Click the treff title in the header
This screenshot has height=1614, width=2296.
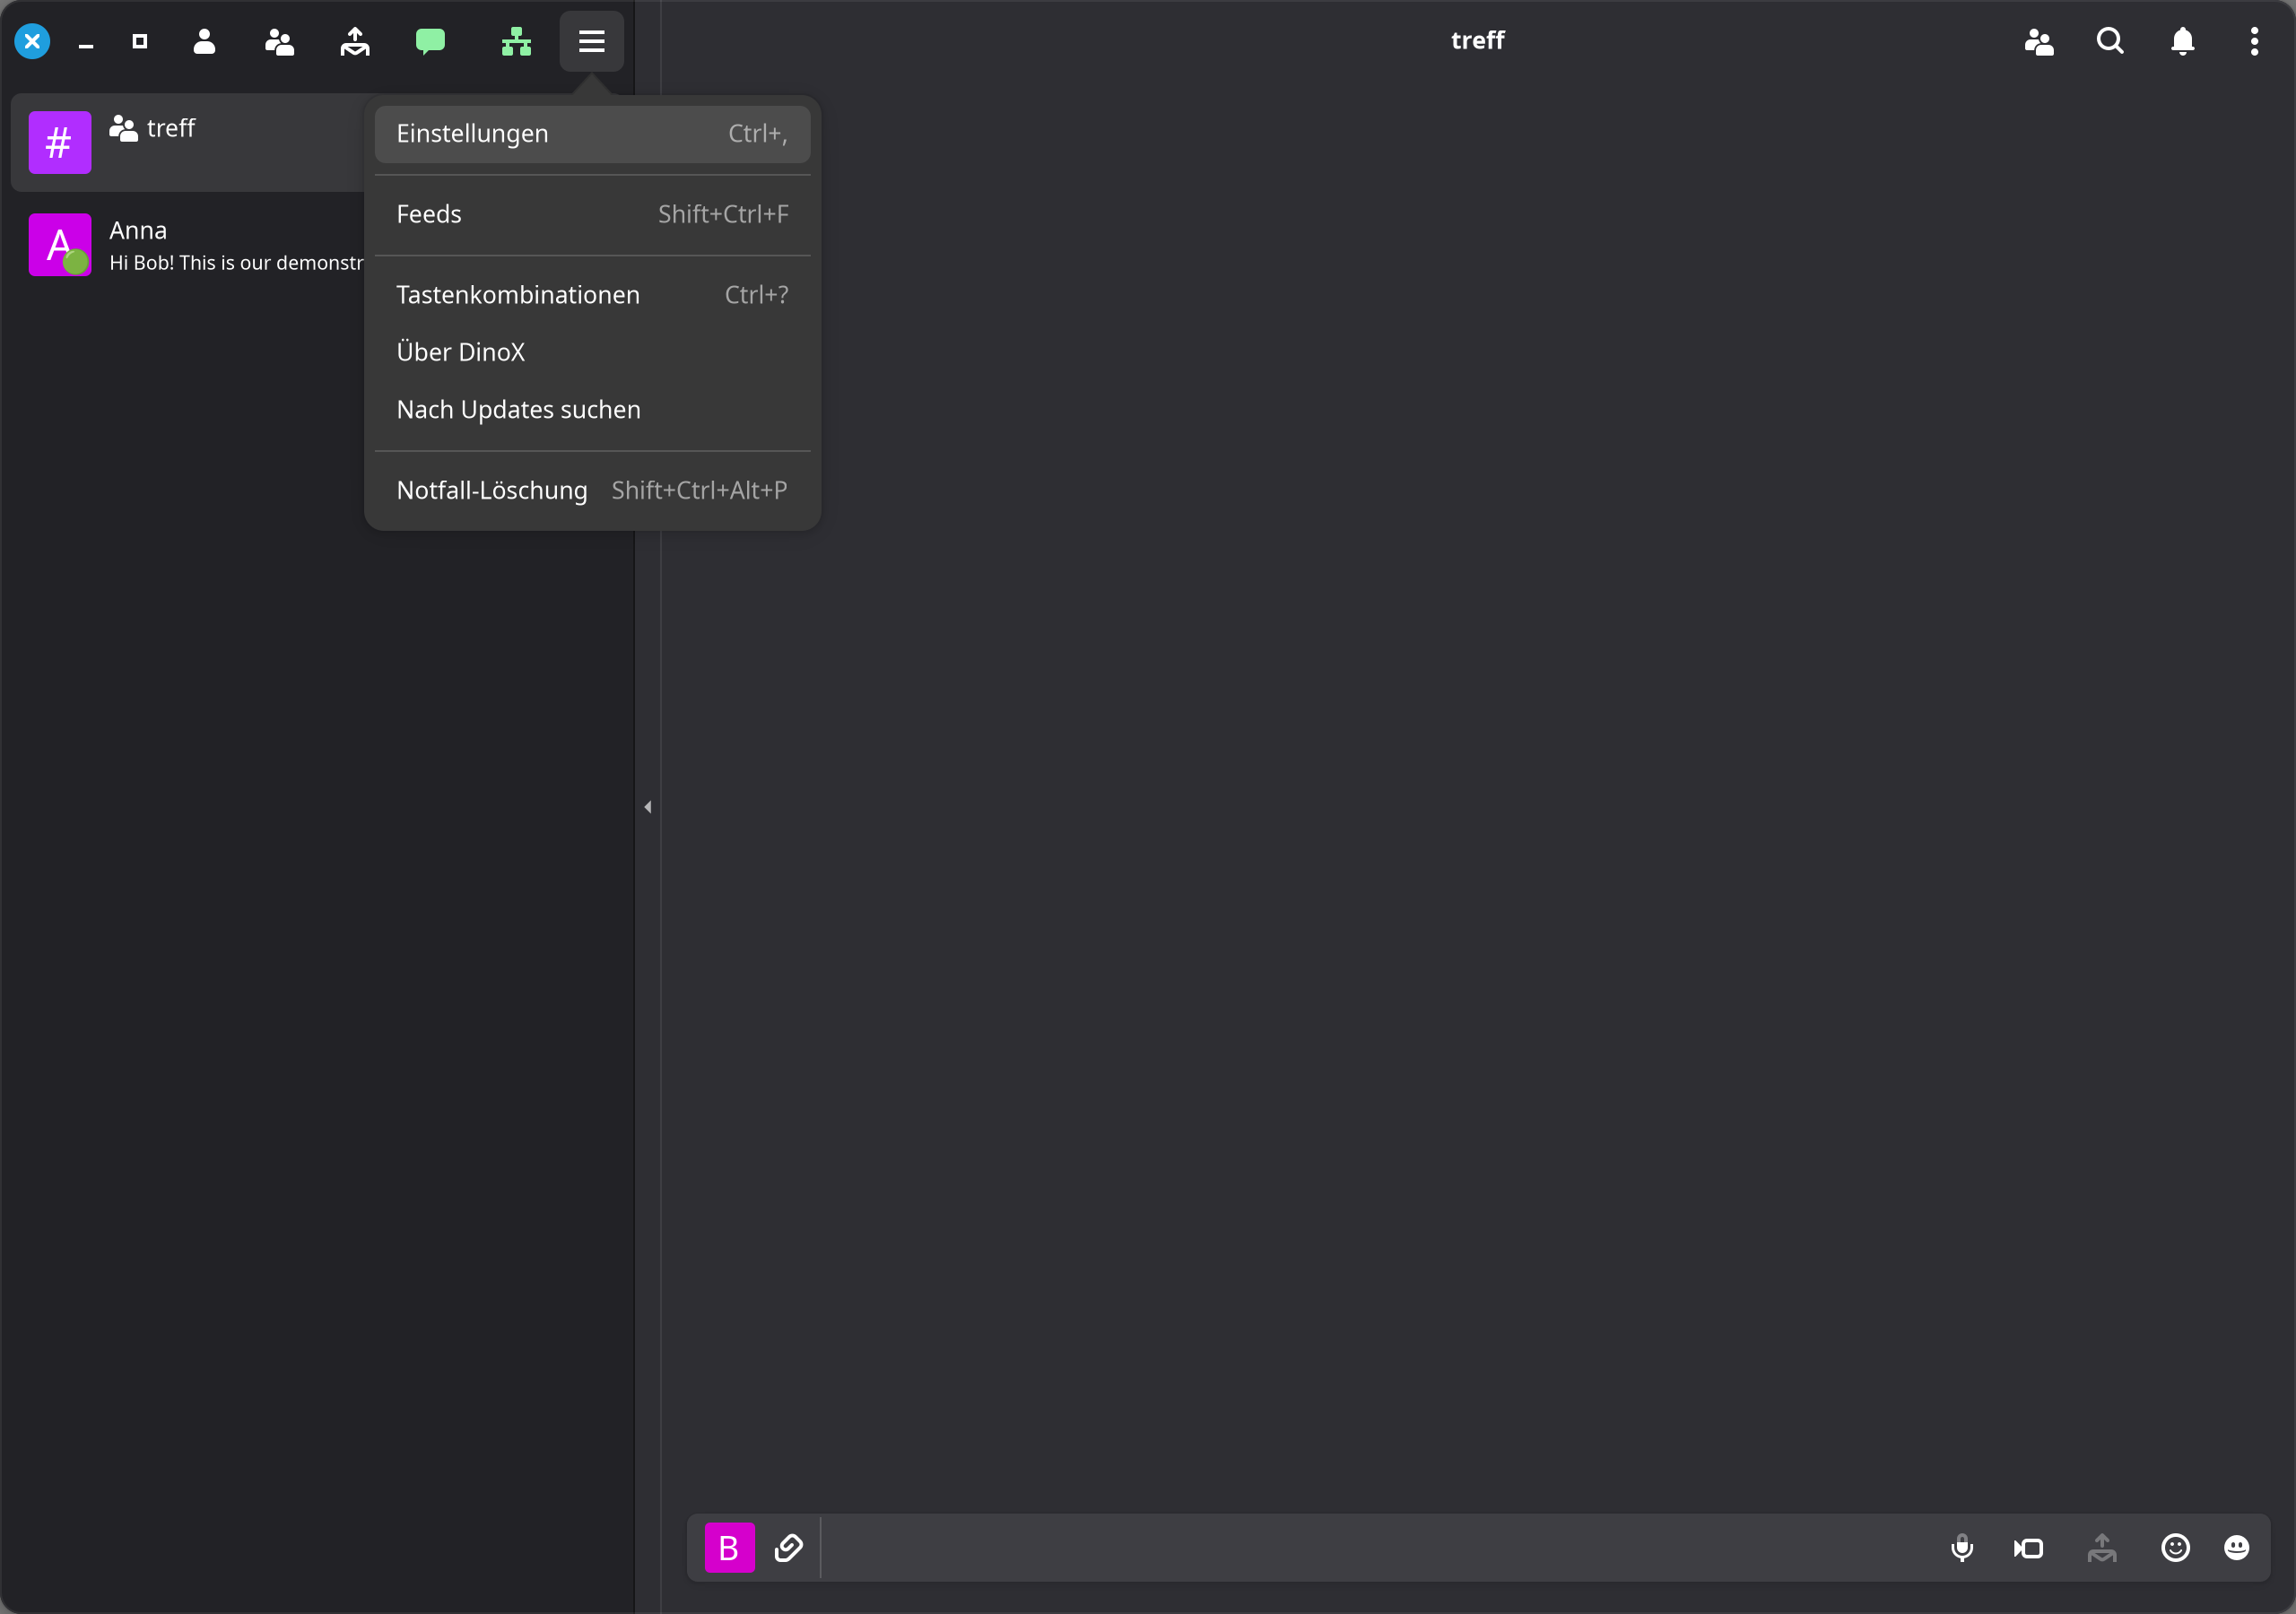1477,41
